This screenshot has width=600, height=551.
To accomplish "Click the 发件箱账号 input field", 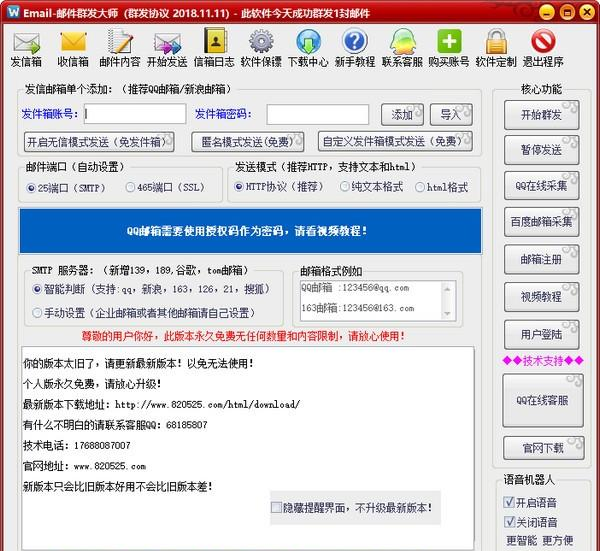I will point(135,114).
